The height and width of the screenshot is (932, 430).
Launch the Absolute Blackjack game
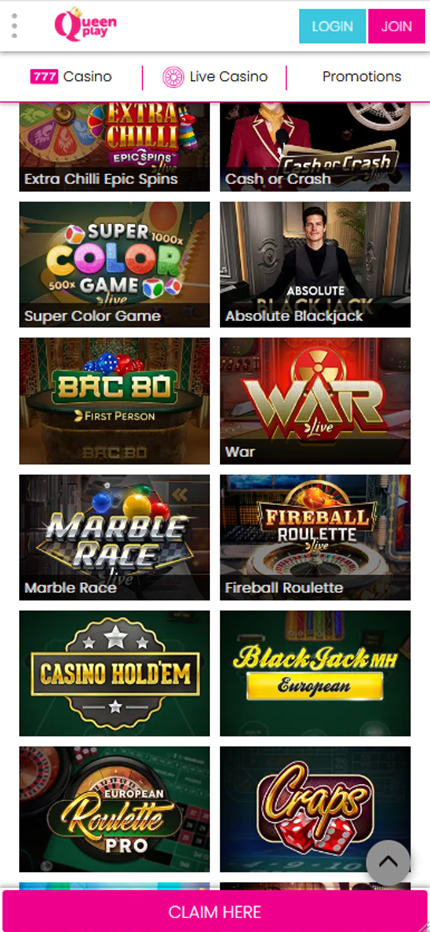pos(315,265)
